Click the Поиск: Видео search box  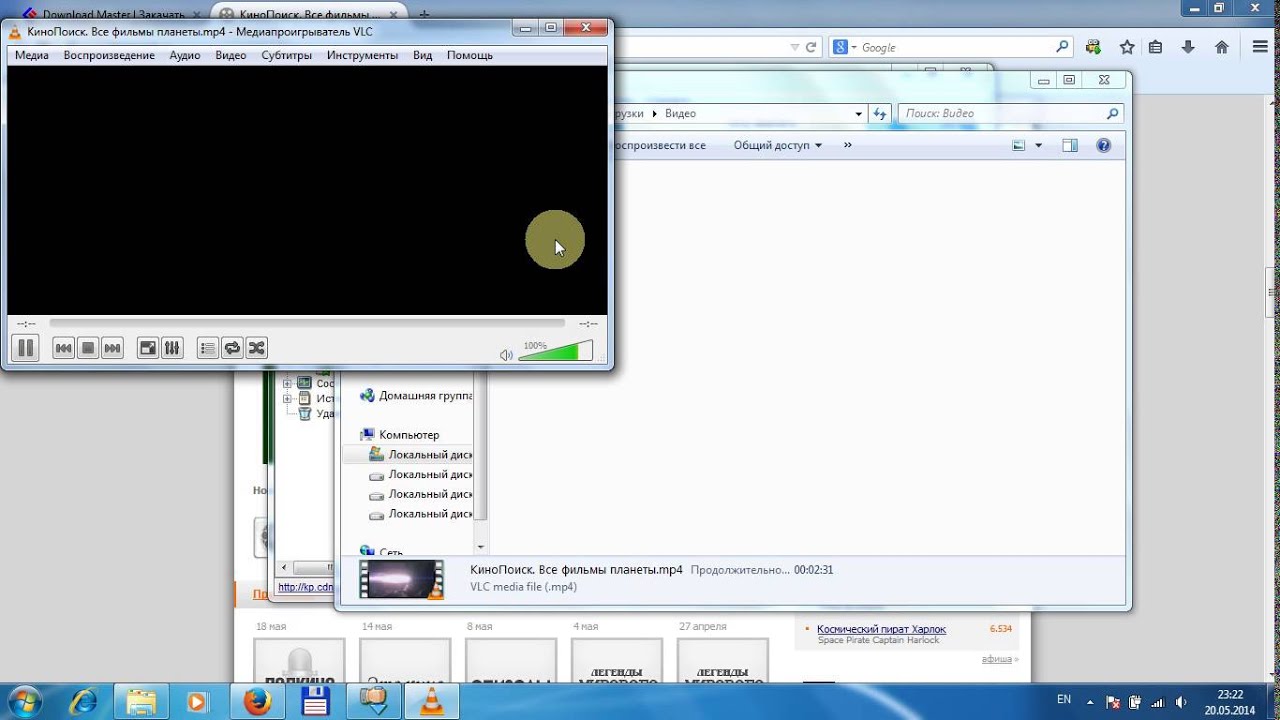(1010, 114)
